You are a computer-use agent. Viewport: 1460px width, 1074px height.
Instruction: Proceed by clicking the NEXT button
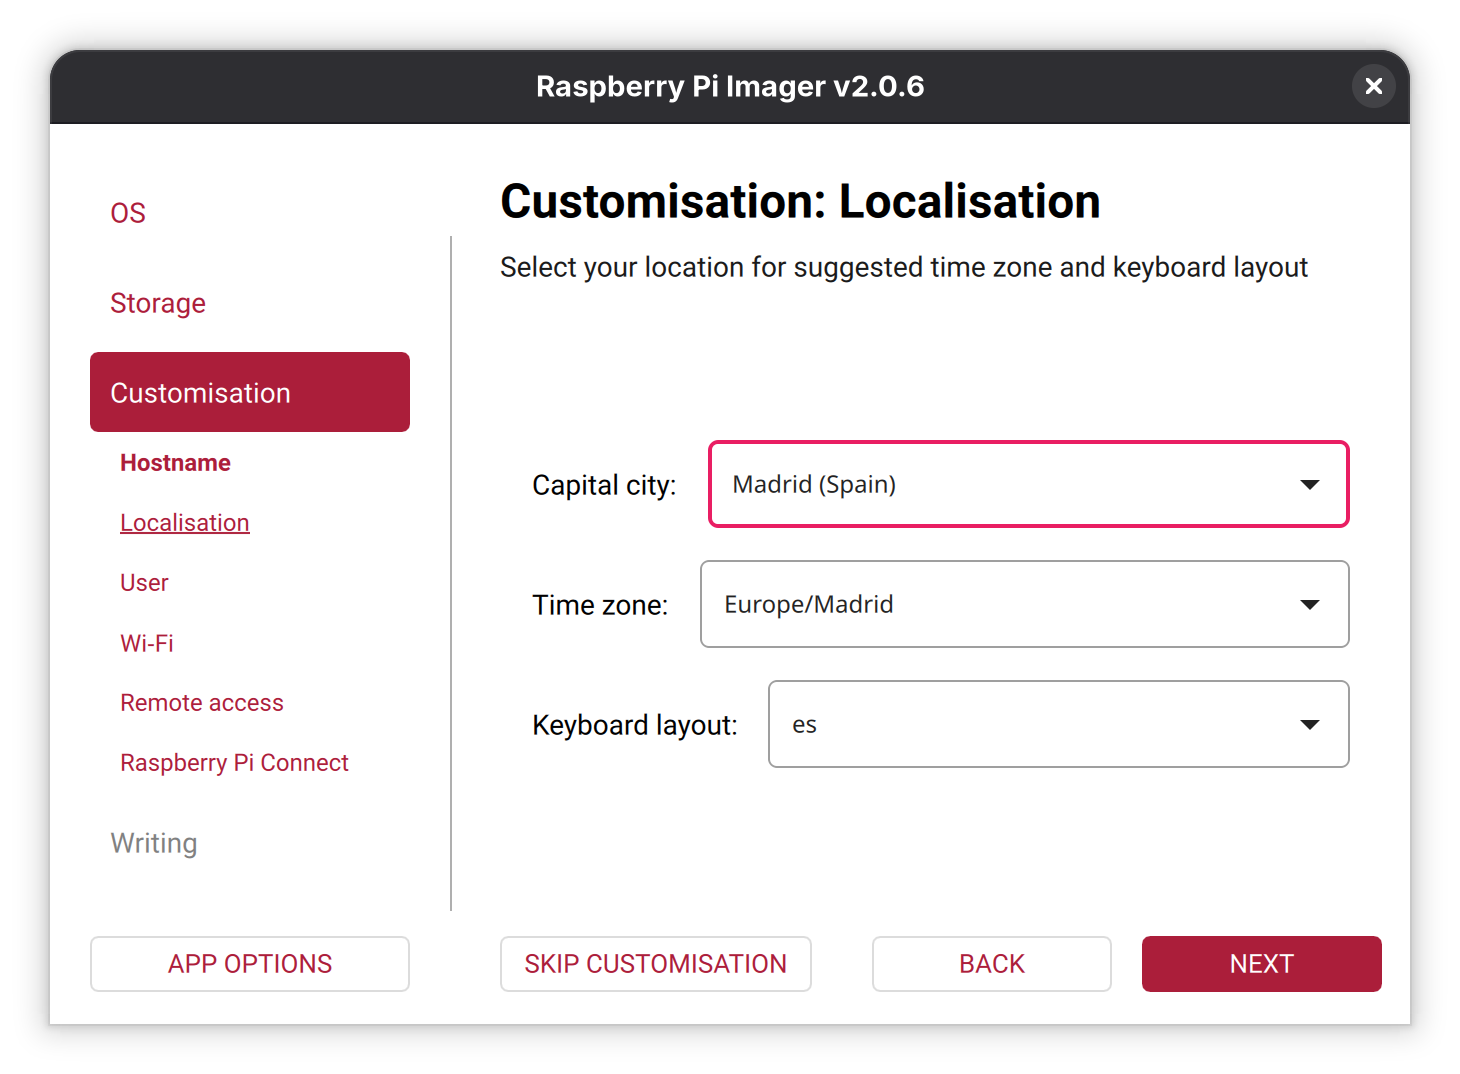(x=1261, y=964)
